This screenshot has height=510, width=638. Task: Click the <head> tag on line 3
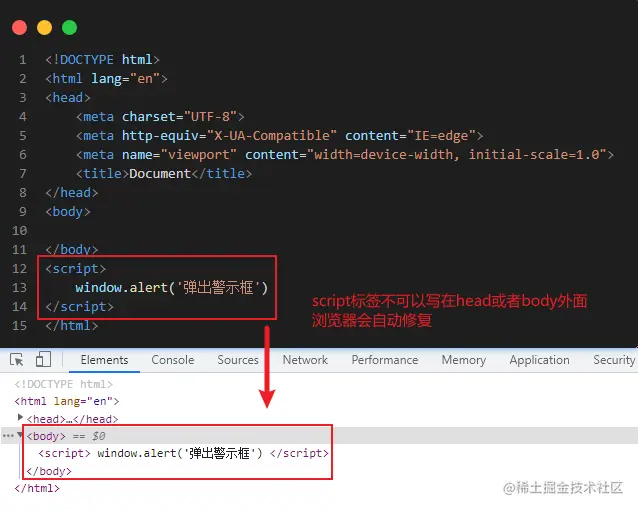(x=68, y=98)
